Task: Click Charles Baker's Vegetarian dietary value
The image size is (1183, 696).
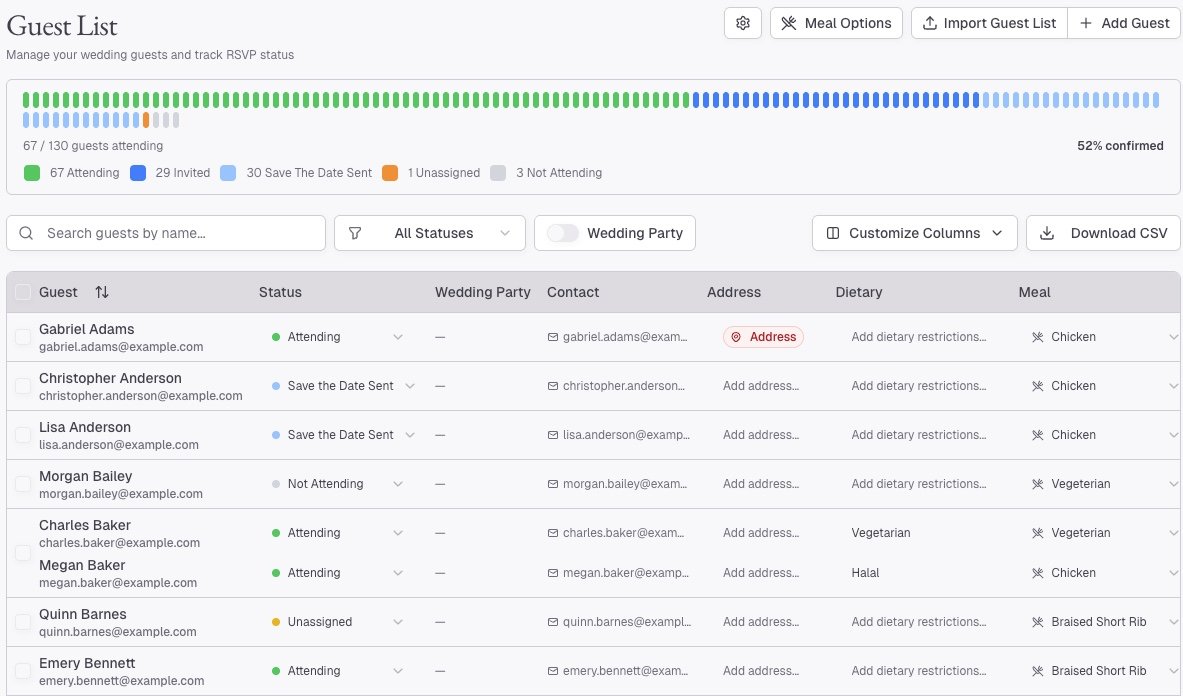Action: point(880,533)
